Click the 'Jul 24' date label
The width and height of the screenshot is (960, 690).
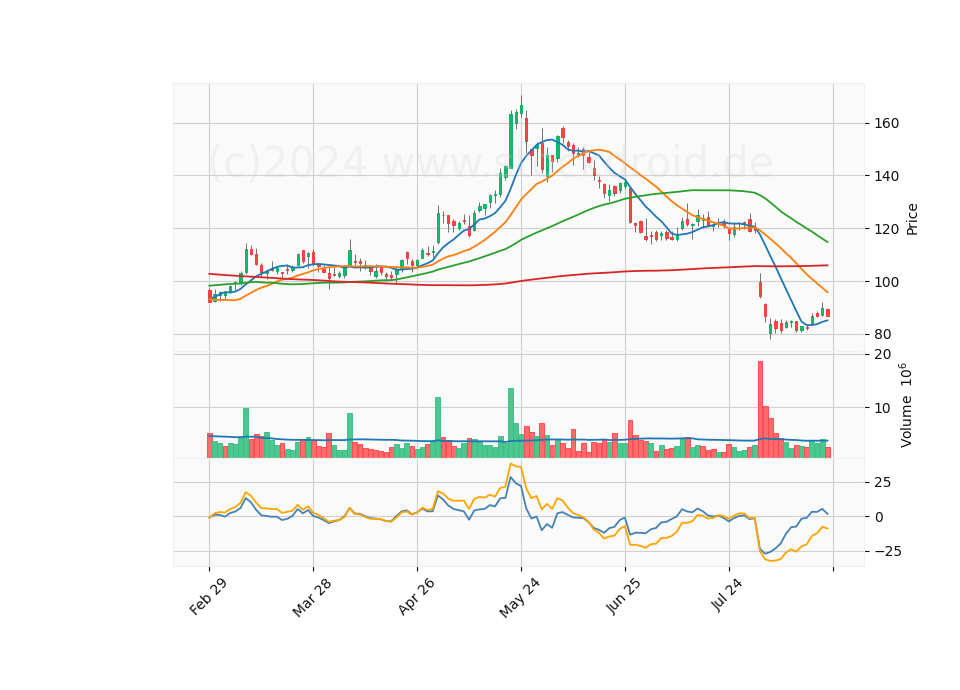pyautogui.click(x=729, y=594)
